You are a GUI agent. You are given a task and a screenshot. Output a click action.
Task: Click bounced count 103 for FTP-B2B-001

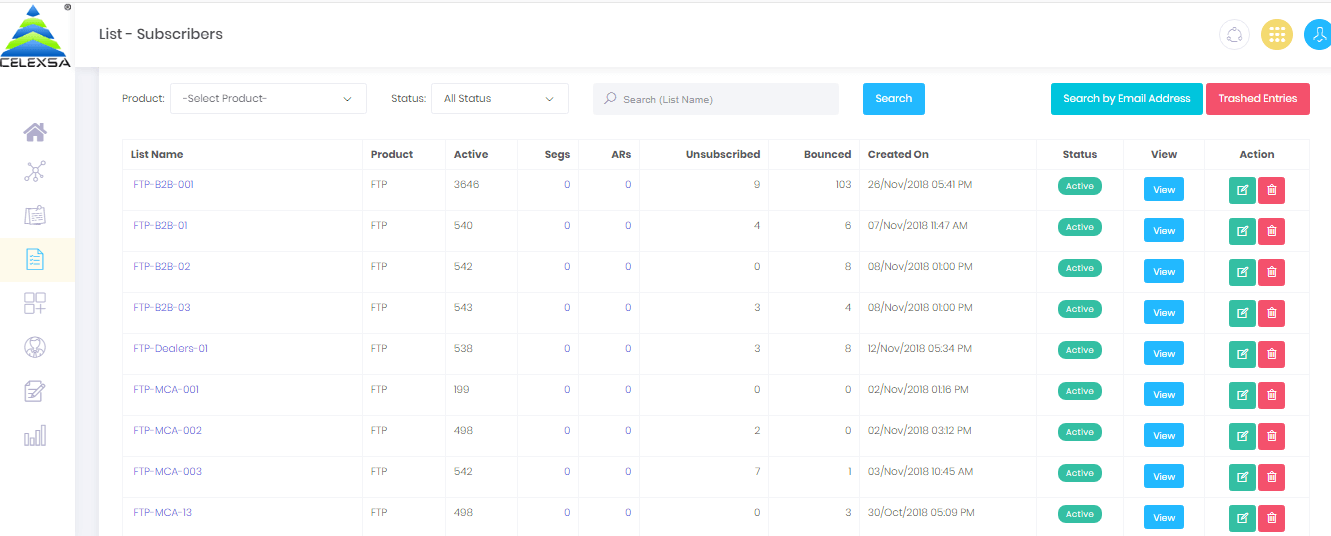842,185
